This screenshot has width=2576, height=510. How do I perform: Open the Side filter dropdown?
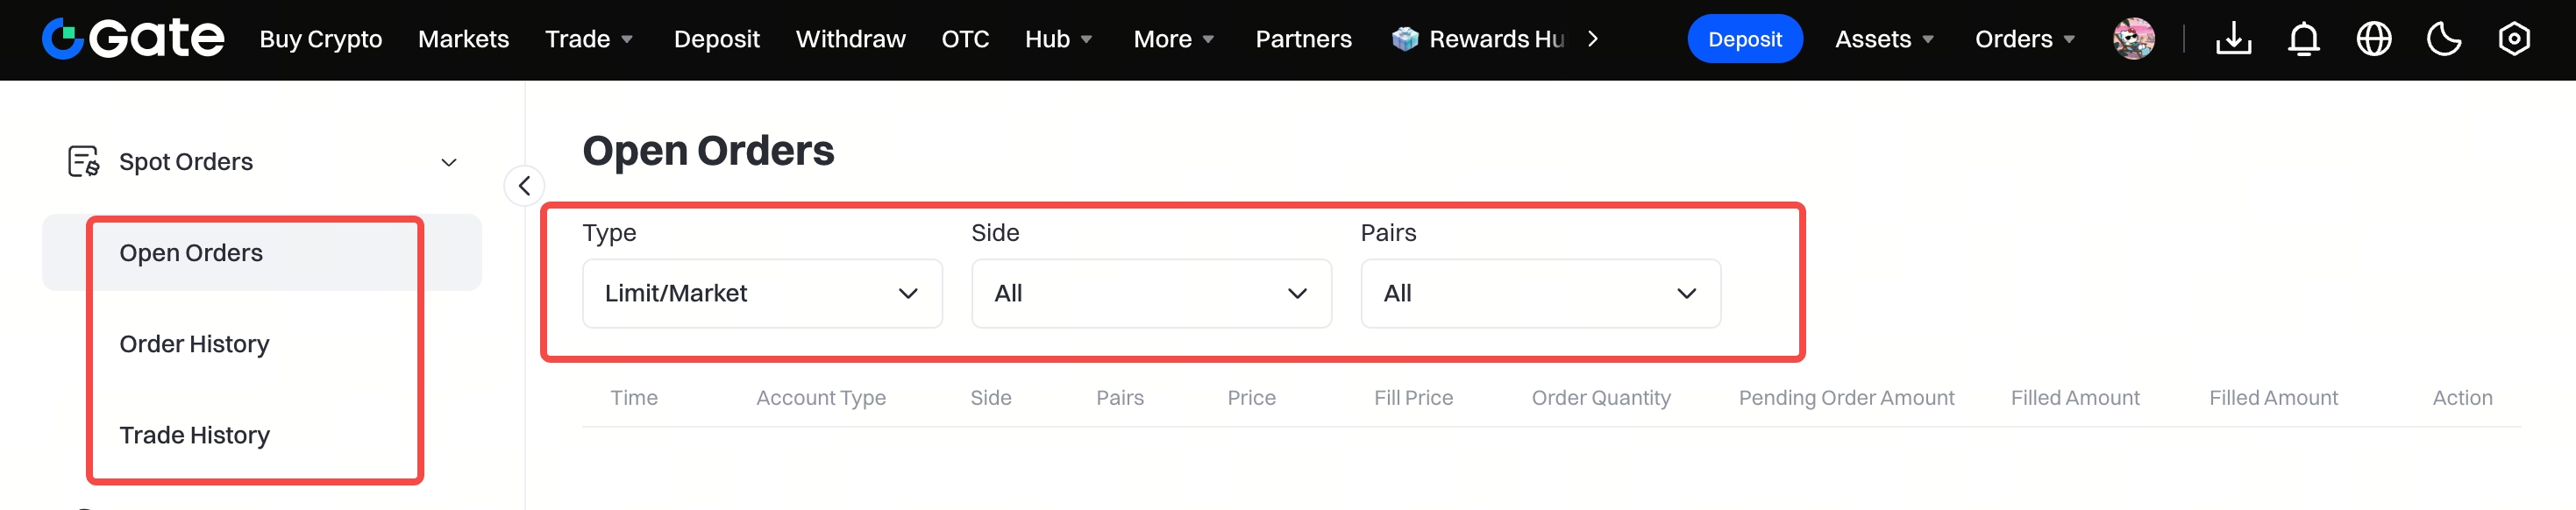[x=1151, y=293]
